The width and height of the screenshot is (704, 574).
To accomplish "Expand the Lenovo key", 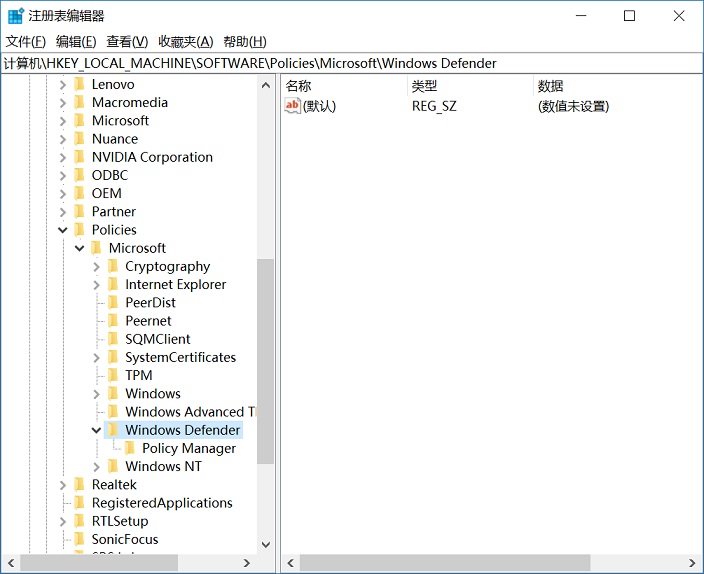I will point(62,84).
